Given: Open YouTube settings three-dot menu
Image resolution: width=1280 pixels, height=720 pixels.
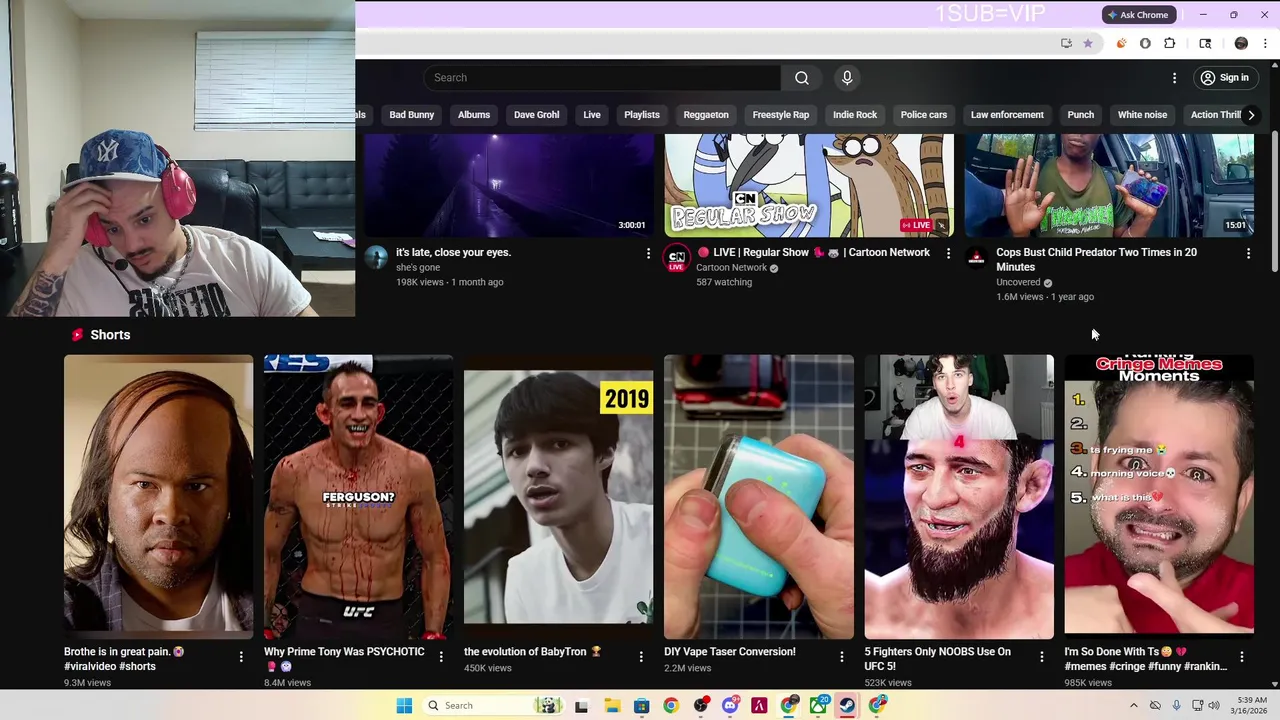Looking at the screenshot, I should click(1175, 78).
